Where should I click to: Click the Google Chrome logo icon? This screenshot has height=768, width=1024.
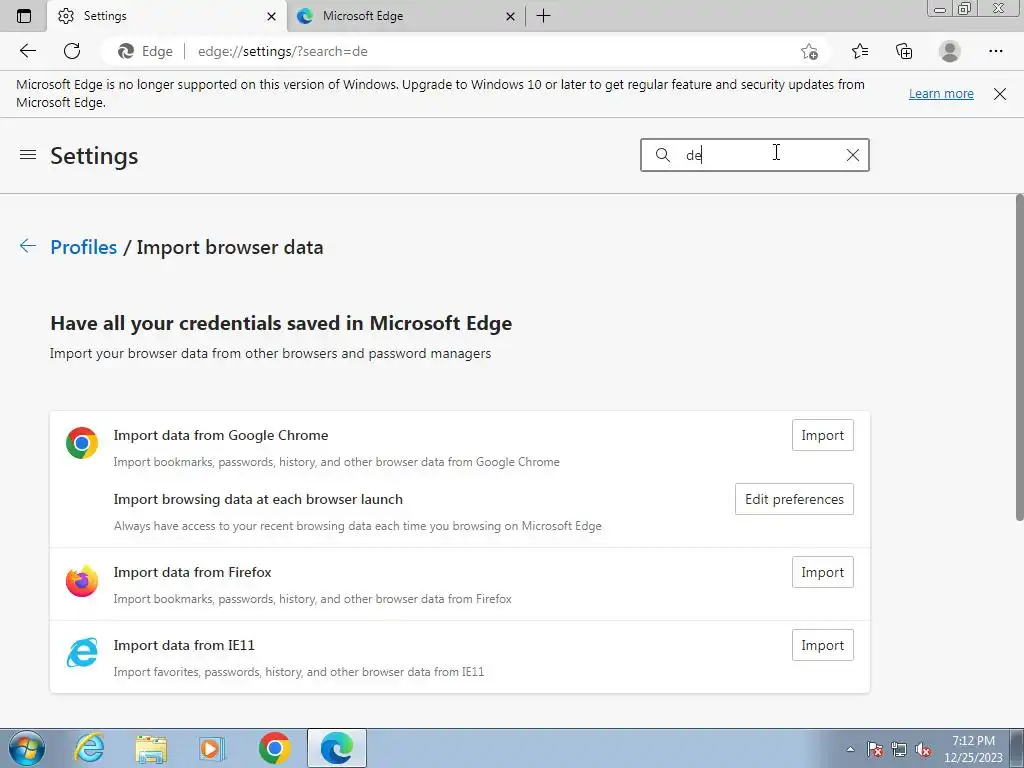pyautogui.click(x=82, y=443)
